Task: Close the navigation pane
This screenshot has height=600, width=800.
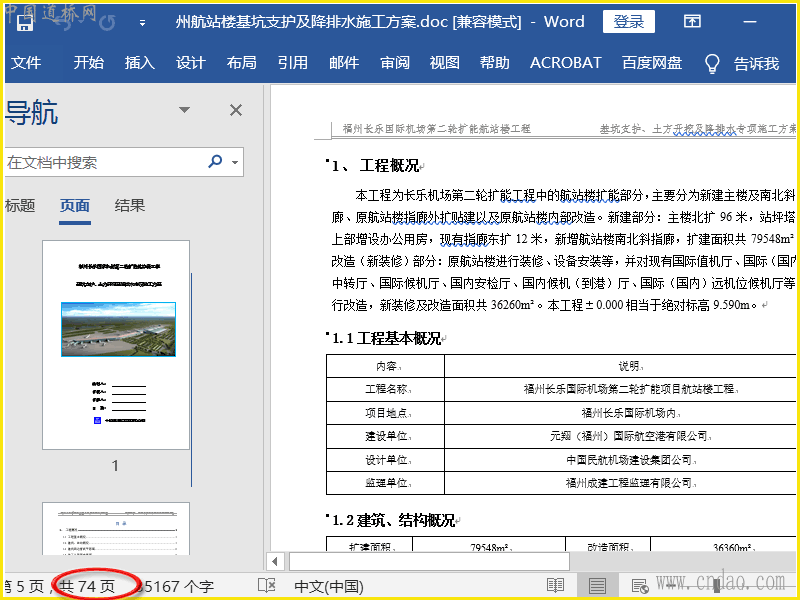Action: (236, 111)
